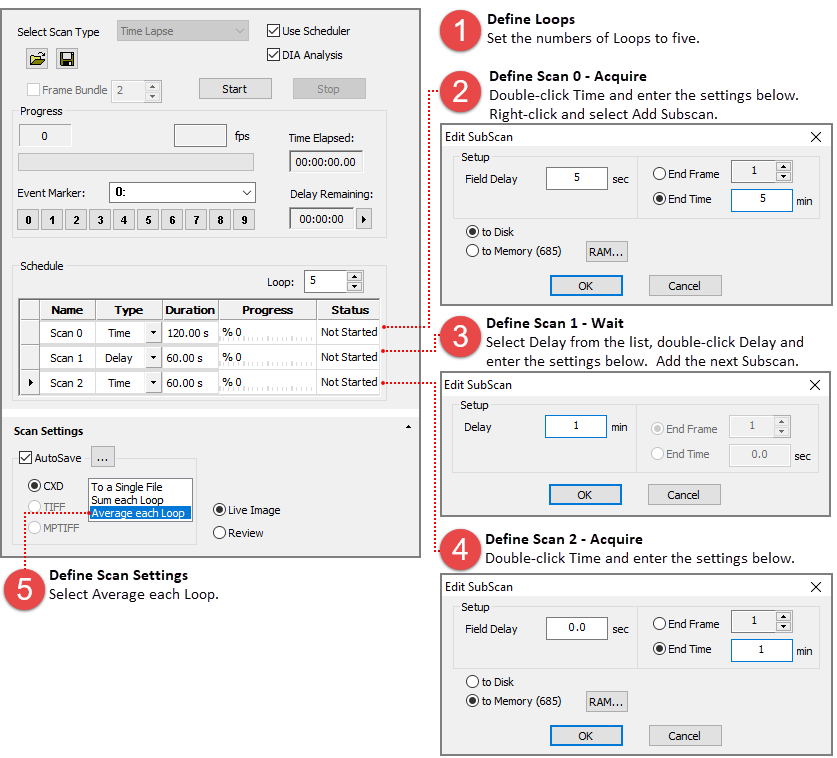This screenshot has height=758, width=837.
Task: Open the Scan 0 Type dropdown
Action: 153,333
